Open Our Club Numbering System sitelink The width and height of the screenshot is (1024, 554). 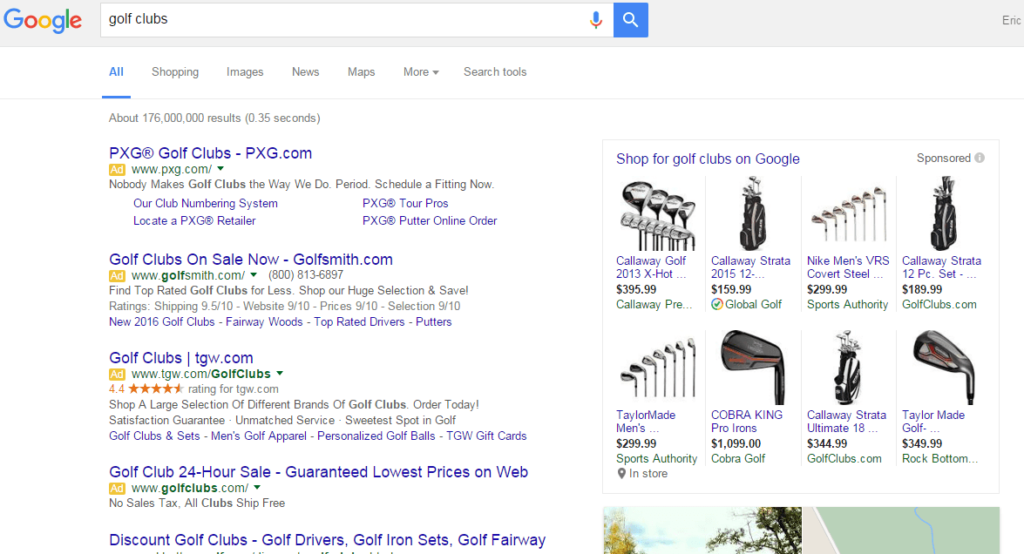click(x=206, y=203)
